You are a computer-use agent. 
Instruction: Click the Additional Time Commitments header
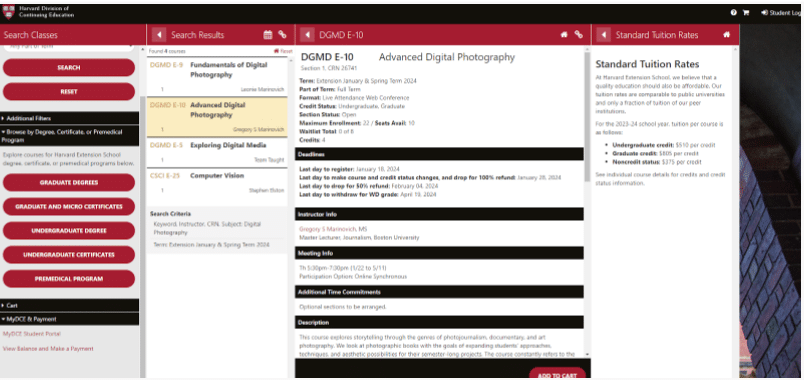tap(439, 292)
